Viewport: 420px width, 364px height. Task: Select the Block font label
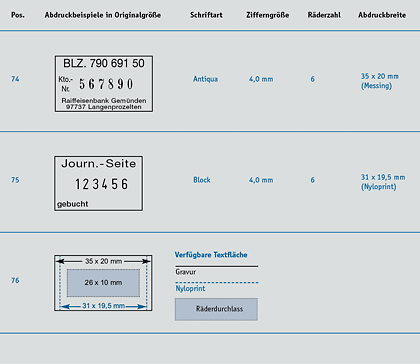[202, 180]
